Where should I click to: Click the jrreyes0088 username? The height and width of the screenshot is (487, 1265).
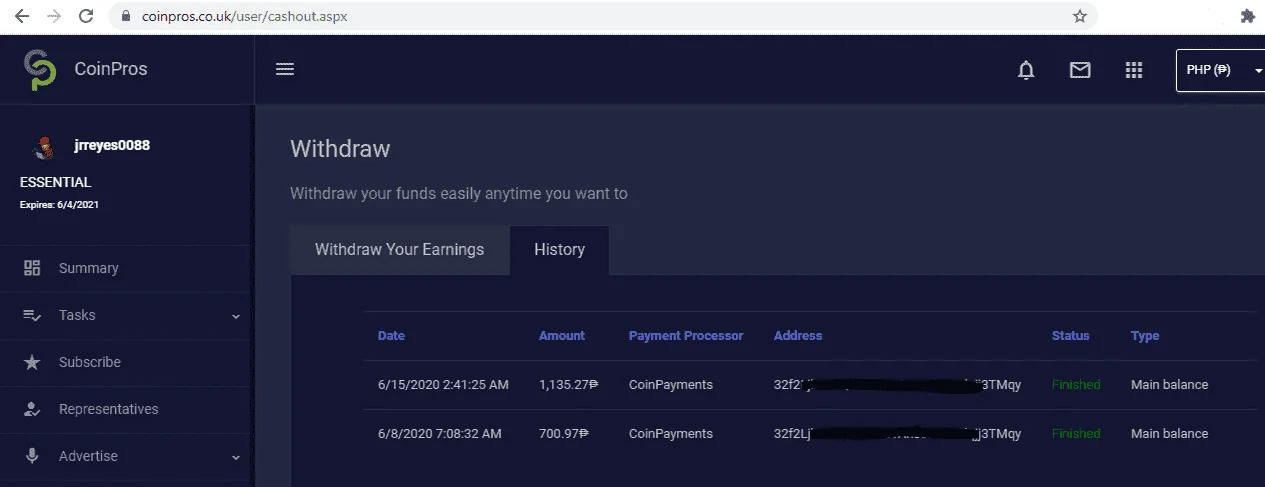[112, 145]
